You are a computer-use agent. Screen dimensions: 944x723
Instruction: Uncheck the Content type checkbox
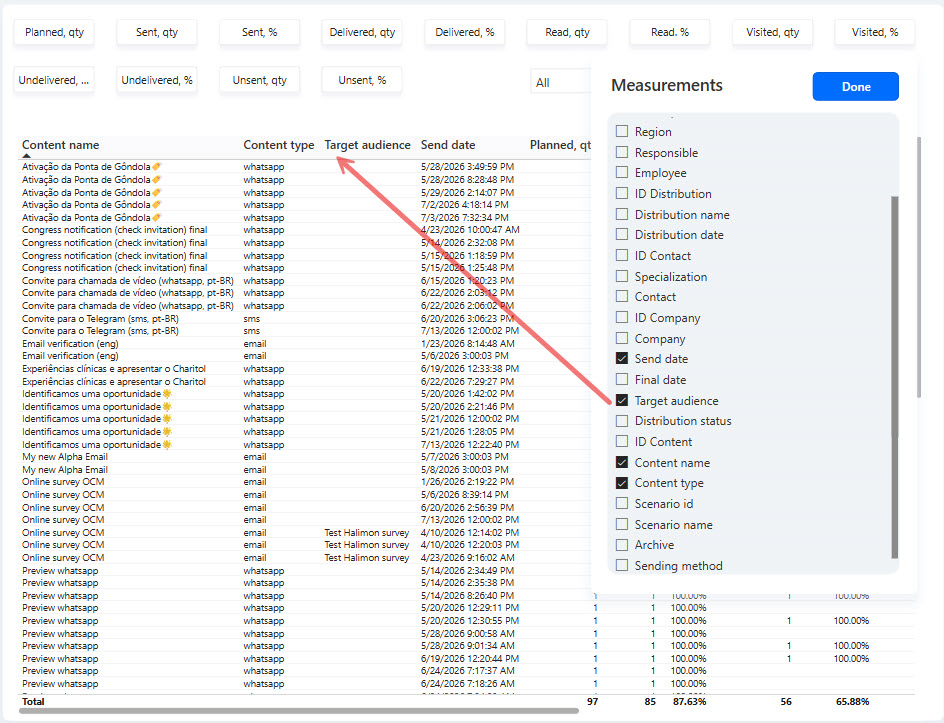(622, 483)
